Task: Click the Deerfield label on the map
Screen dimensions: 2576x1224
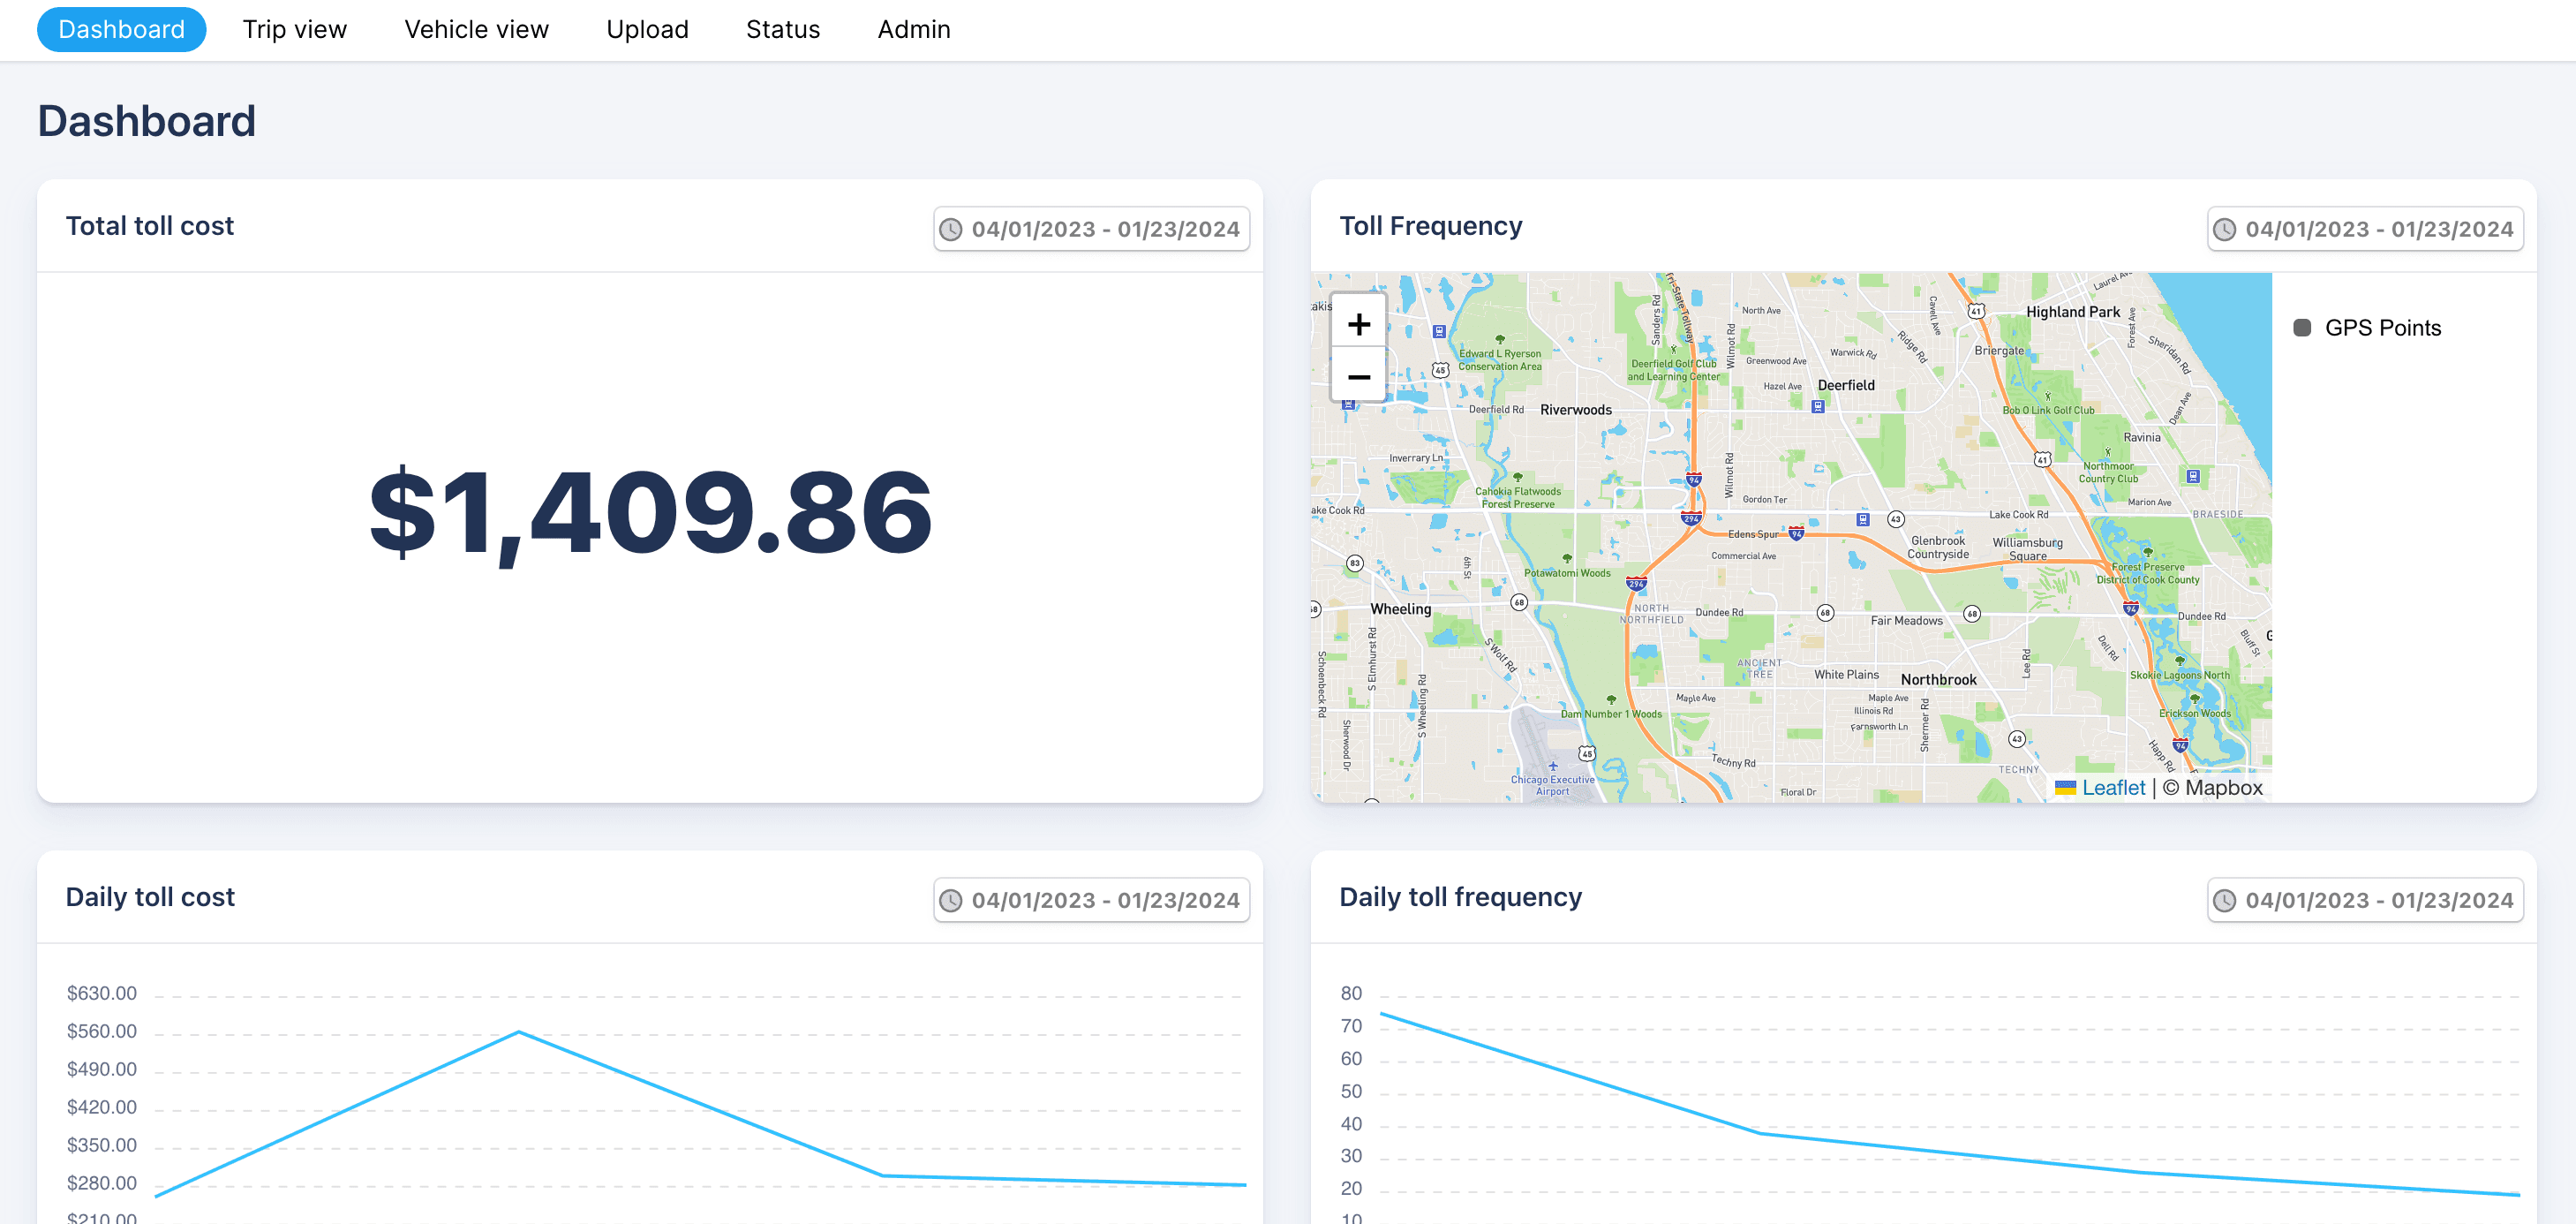Action: click(1846, 385)
